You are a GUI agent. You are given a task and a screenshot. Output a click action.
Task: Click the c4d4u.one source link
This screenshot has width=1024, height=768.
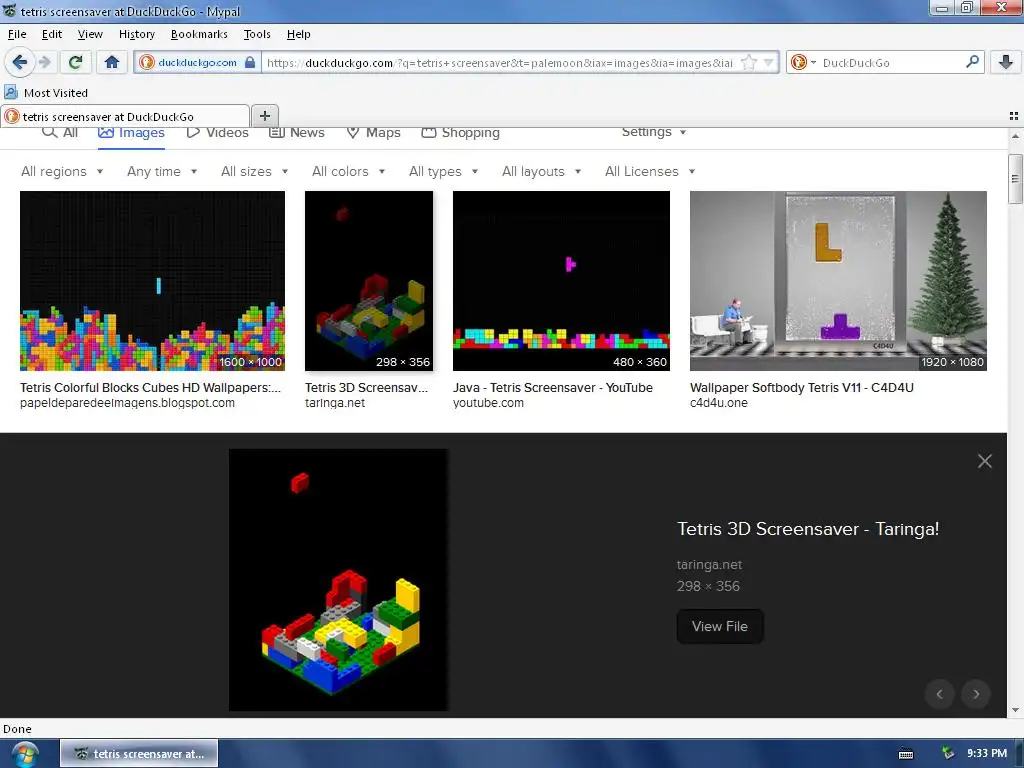tap(719, 403)
